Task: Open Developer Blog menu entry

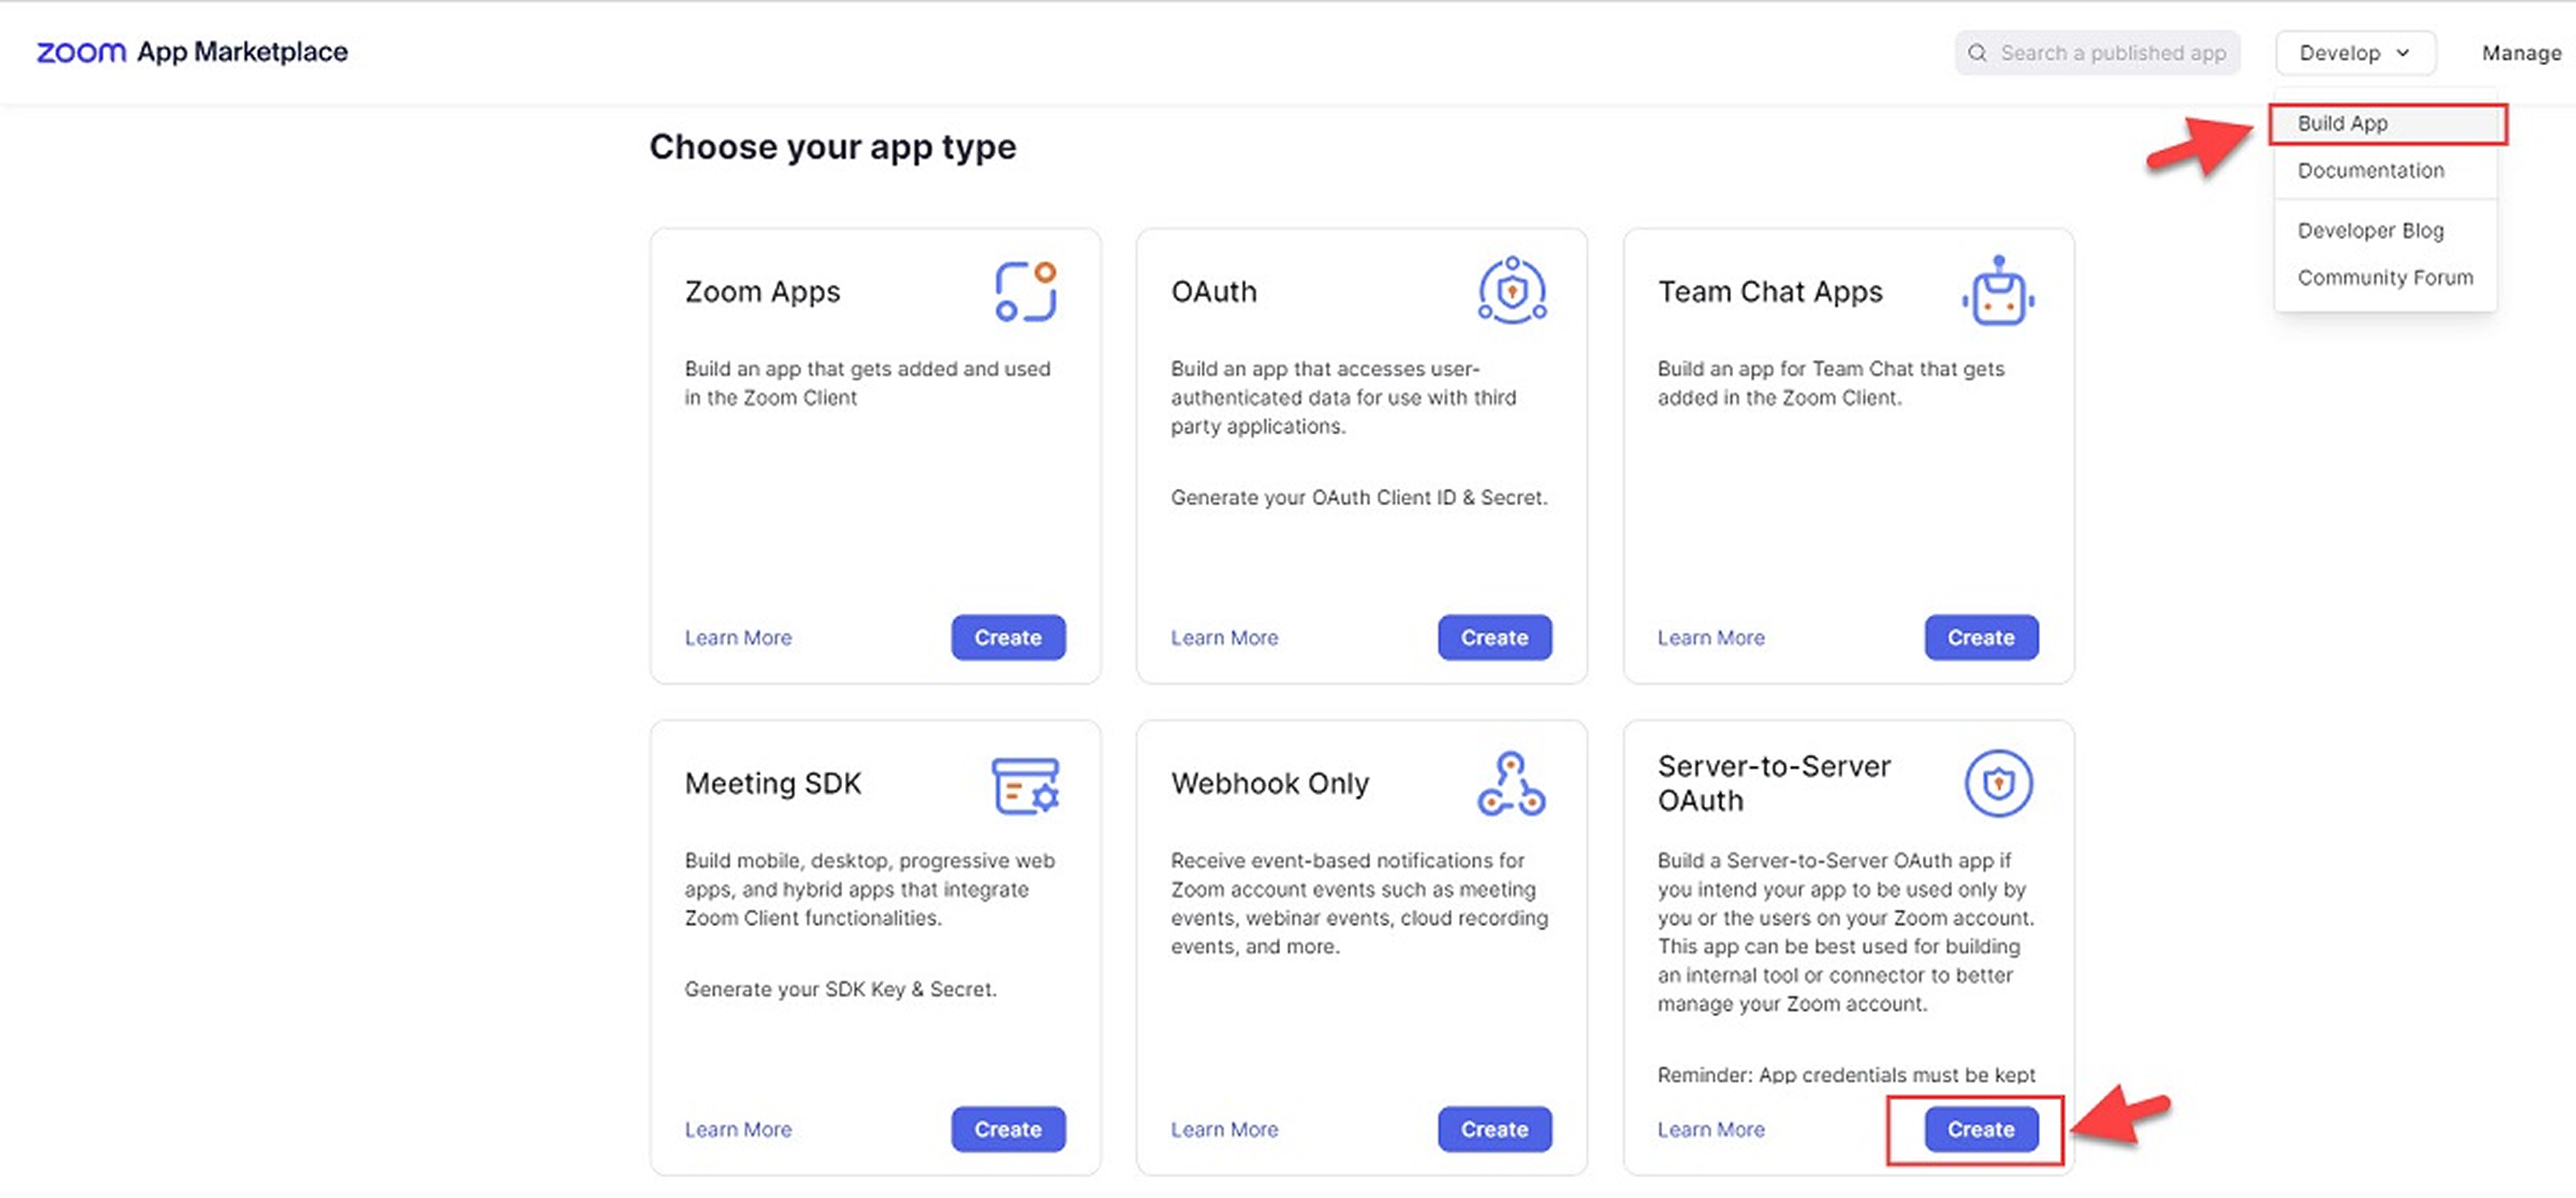Action: (x=2370, y=230)
